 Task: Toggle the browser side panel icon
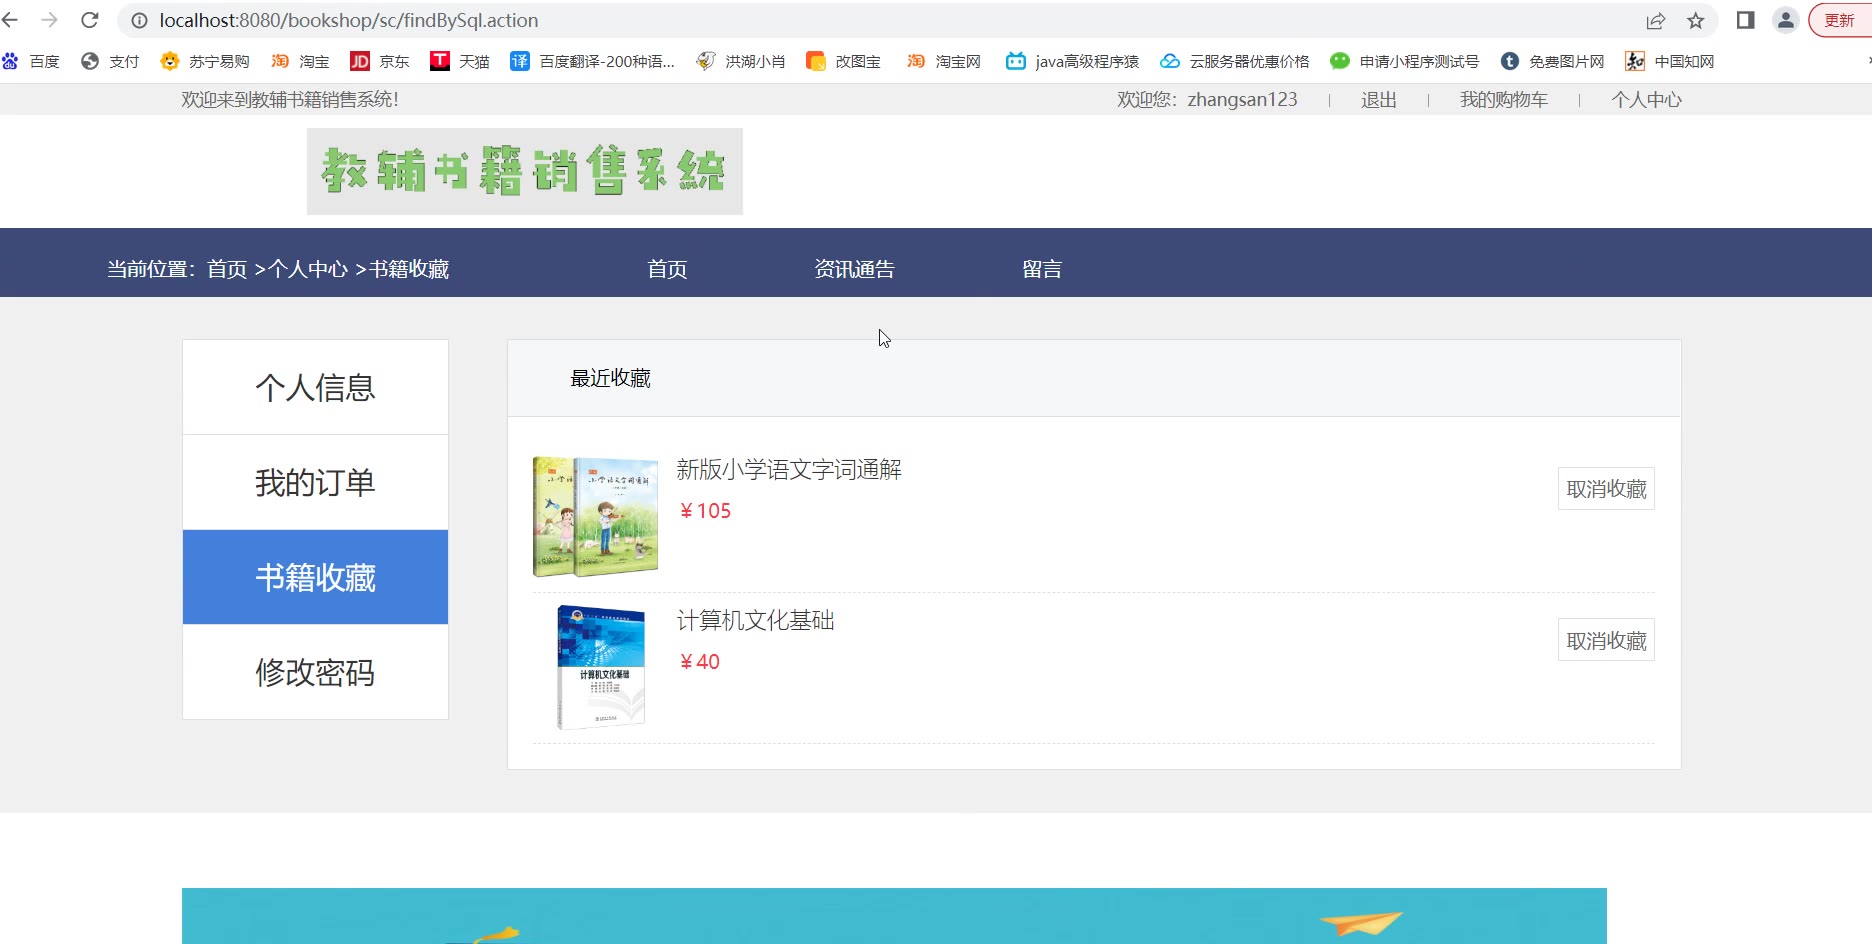tap(1745, 20)
